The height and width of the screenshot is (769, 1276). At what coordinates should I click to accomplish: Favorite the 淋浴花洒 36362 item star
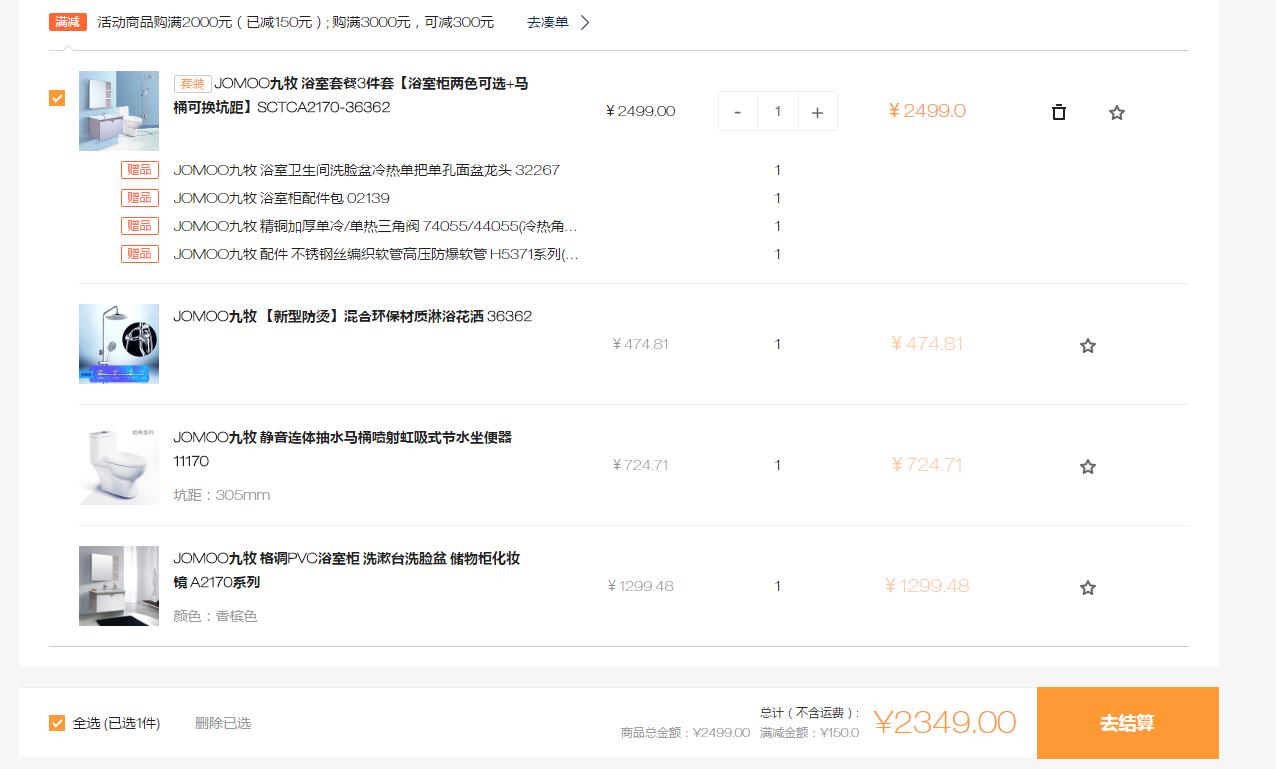[x=1088, y=346]
